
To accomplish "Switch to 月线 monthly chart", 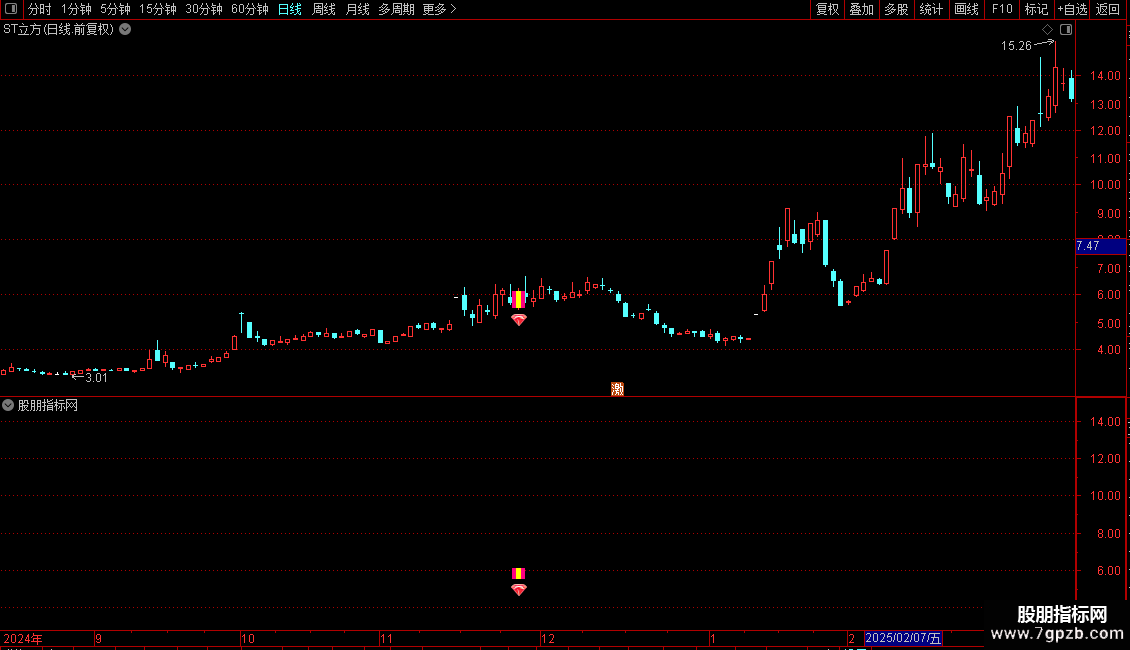I will point(357,9).
